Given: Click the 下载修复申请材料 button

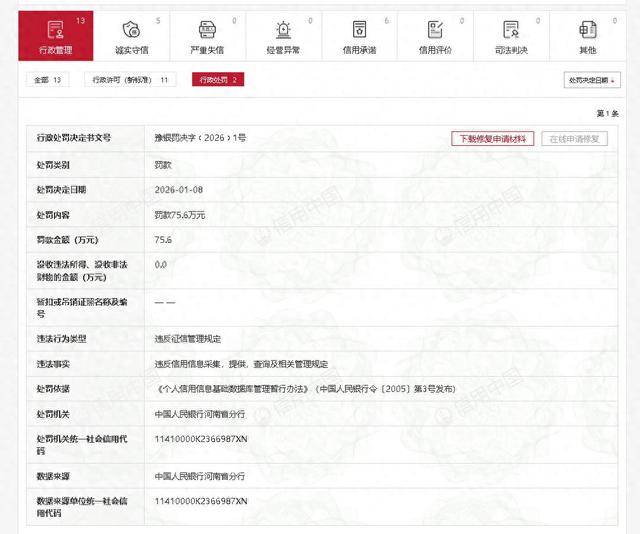Looking at the screenshot, I should (x=494, y=138).
